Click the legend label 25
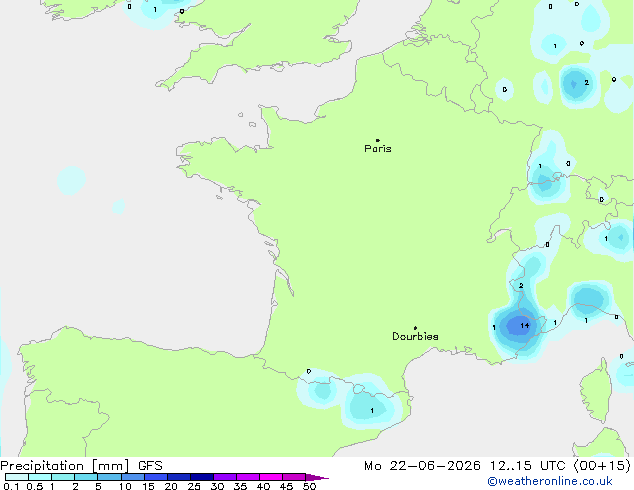 (194, 486)
